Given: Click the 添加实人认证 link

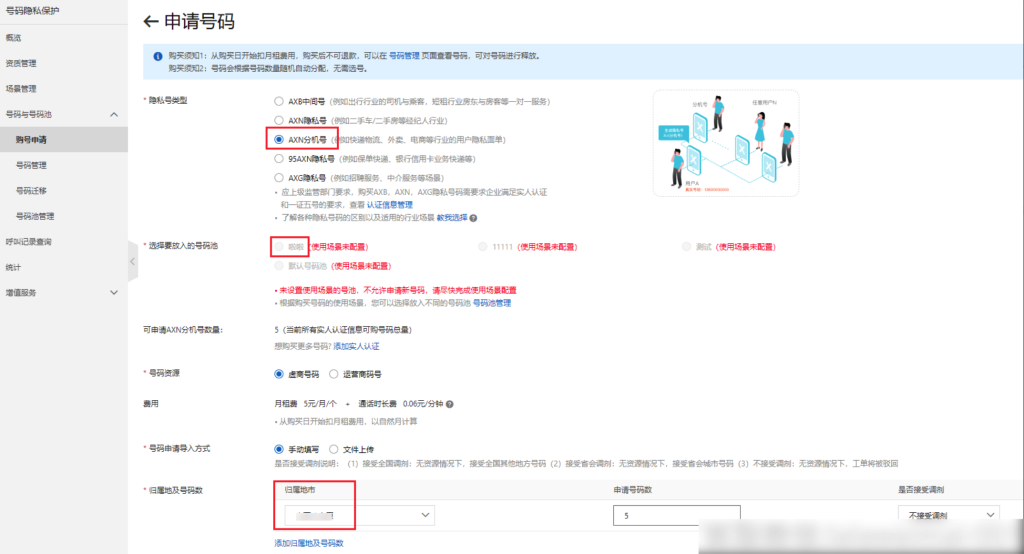Looking at the screenshot, I should [356, 346].
